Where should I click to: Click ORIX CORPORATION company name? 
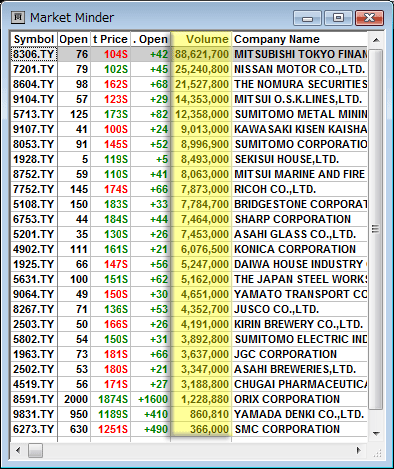[287, 399]
